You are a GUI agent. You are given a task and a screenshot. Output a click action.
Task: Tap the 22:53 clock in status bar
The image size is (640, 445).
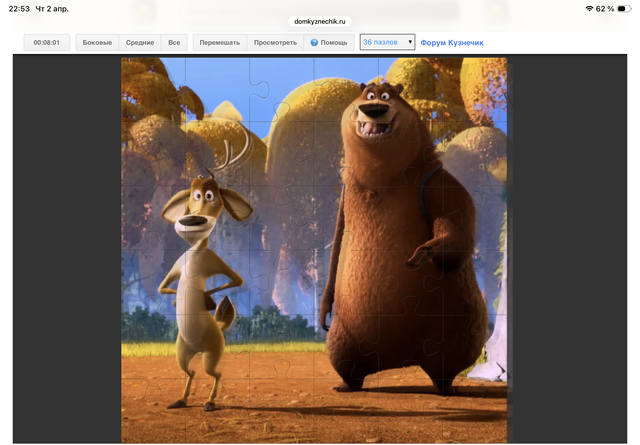[20, 9]
